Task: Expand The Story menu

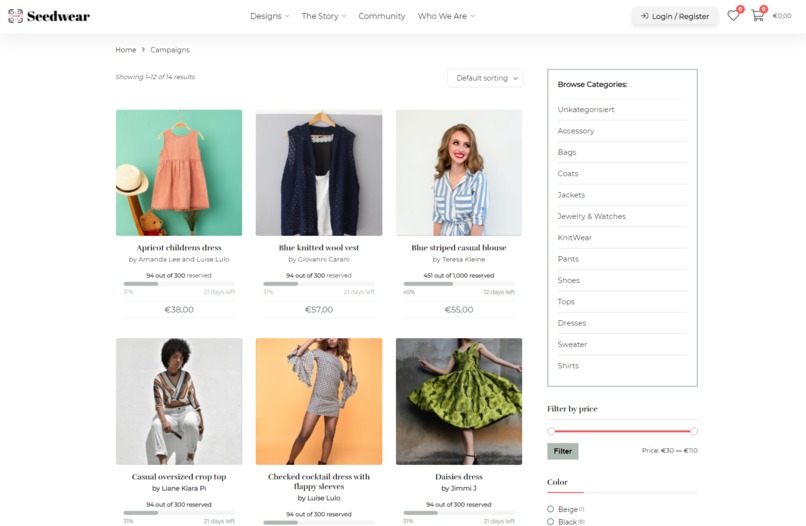Action: 324,16
